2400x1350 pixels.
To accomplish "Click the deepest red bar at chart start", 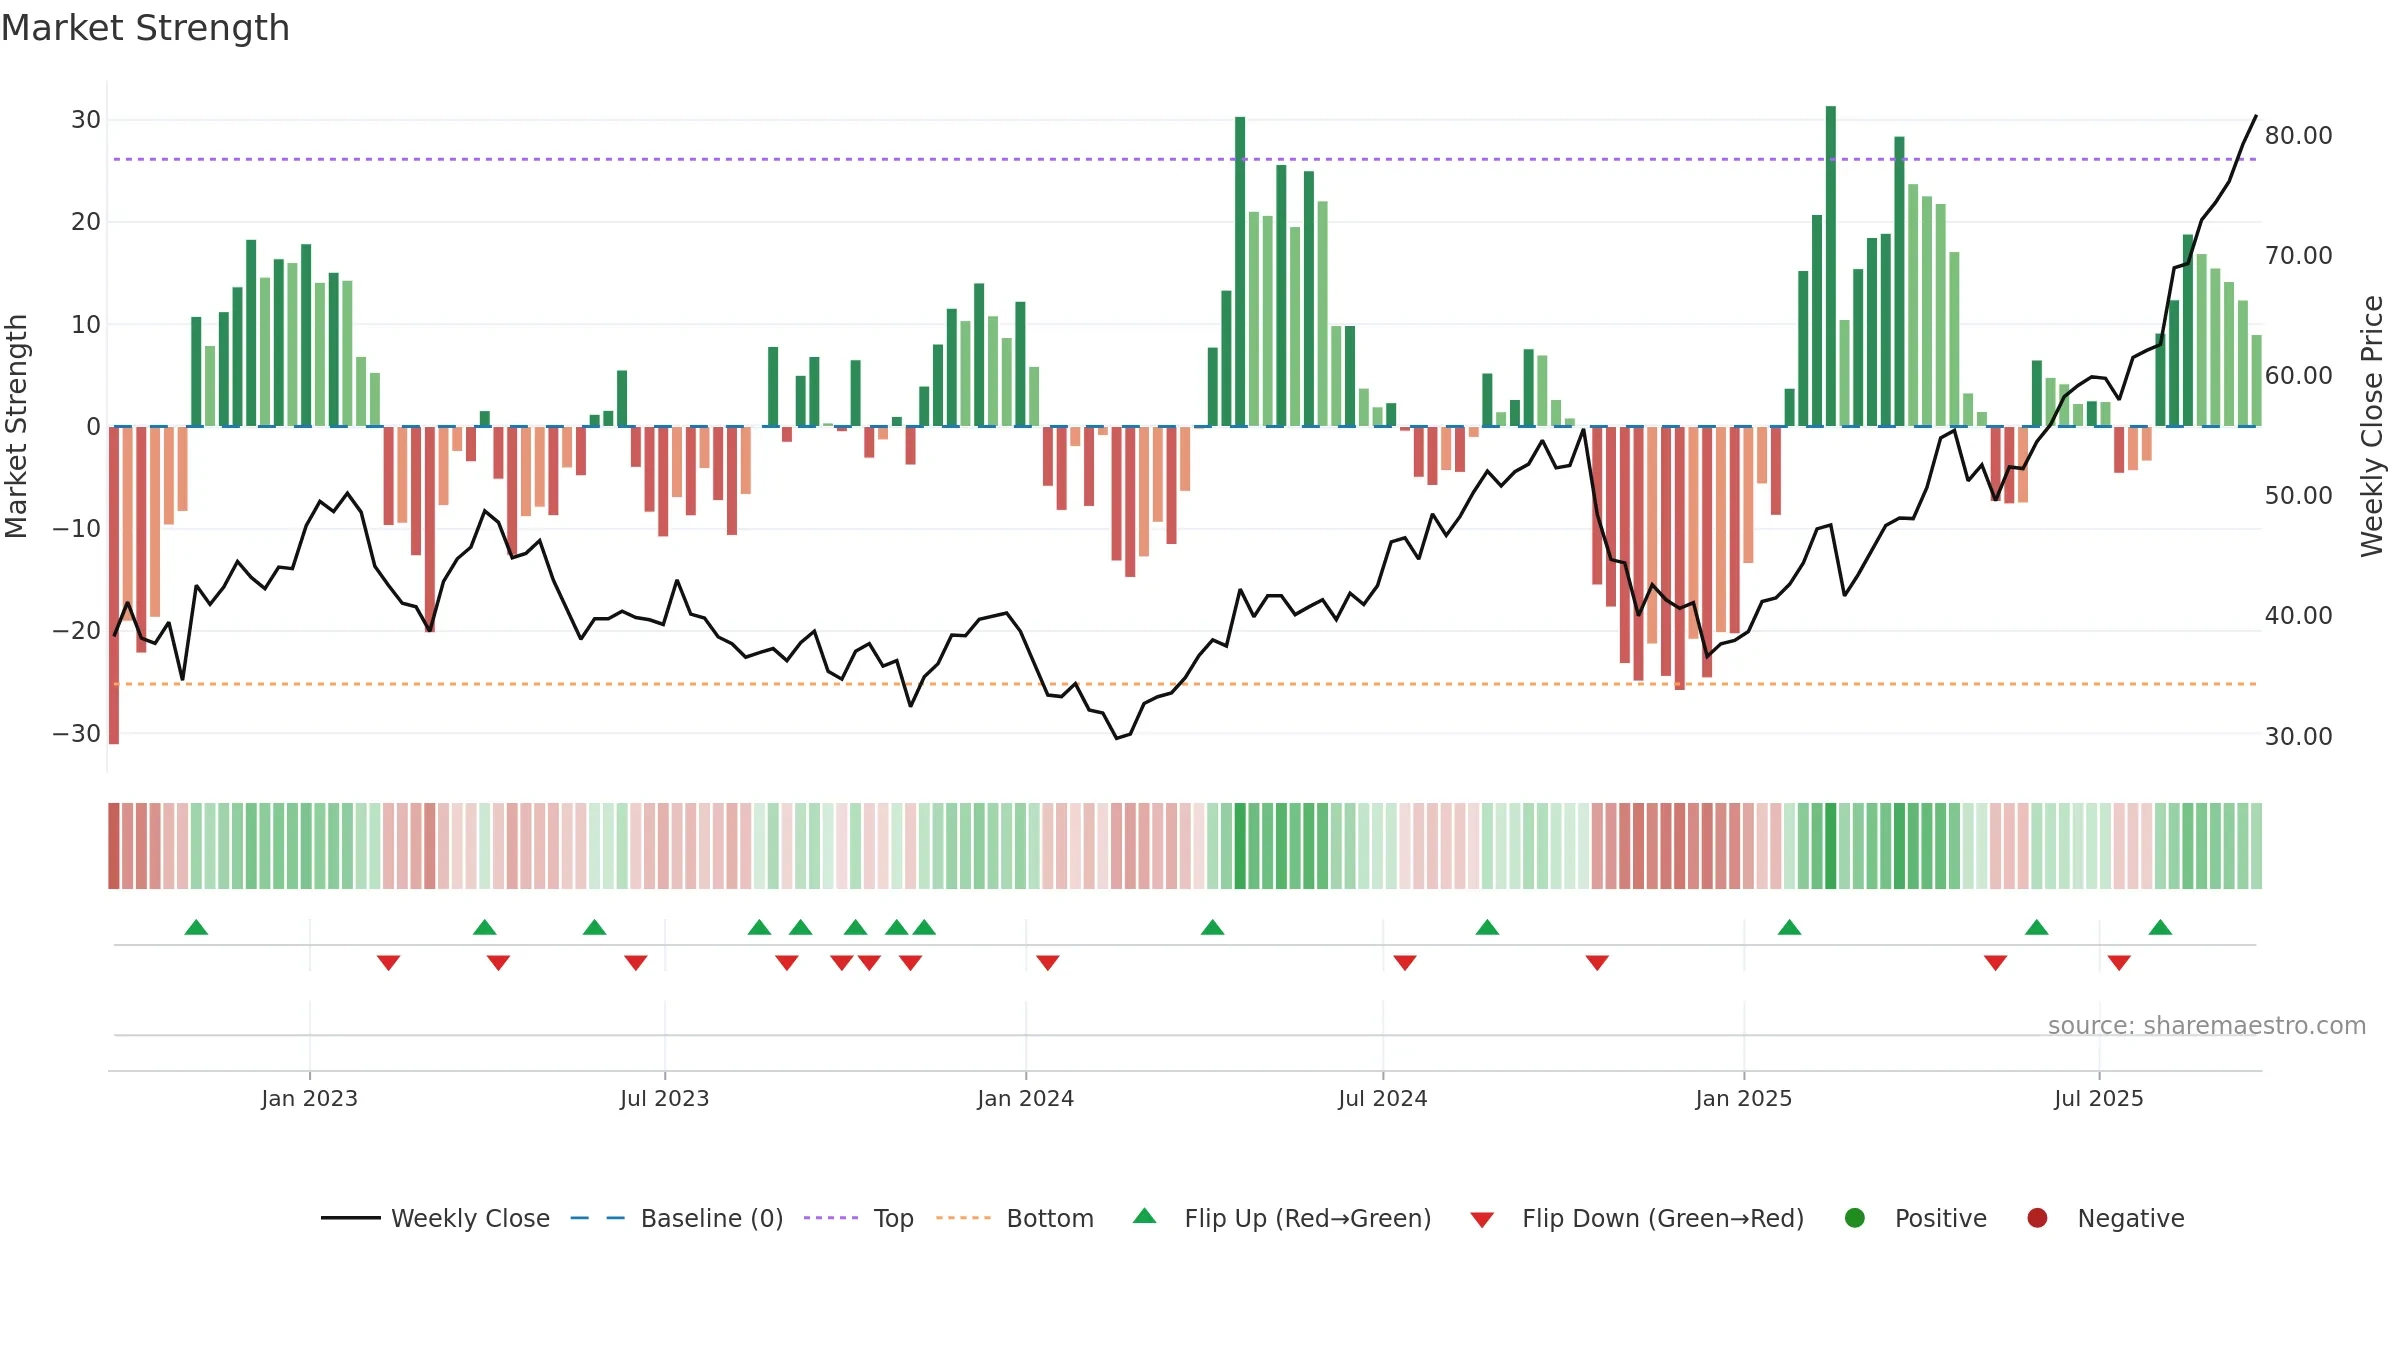I will click(114, 585).
